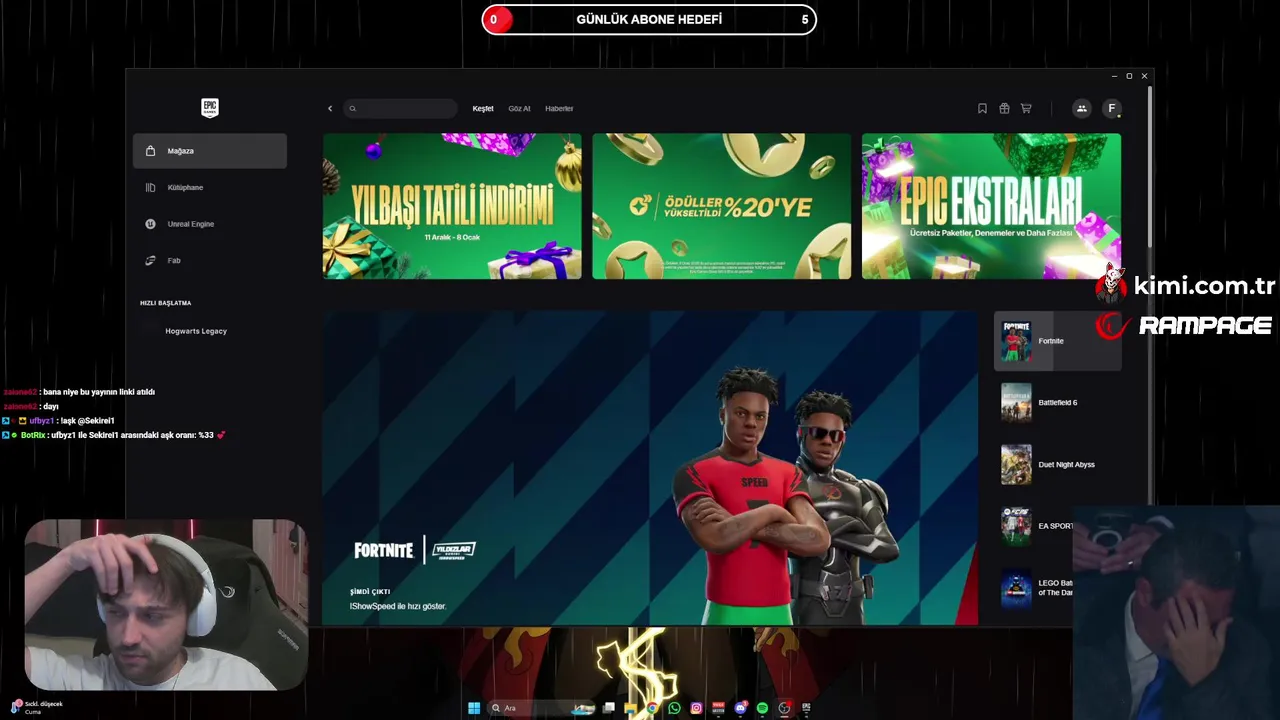Open the F profile avatar menu
The image size is (1280, 720).
[x=1111, y=108]
